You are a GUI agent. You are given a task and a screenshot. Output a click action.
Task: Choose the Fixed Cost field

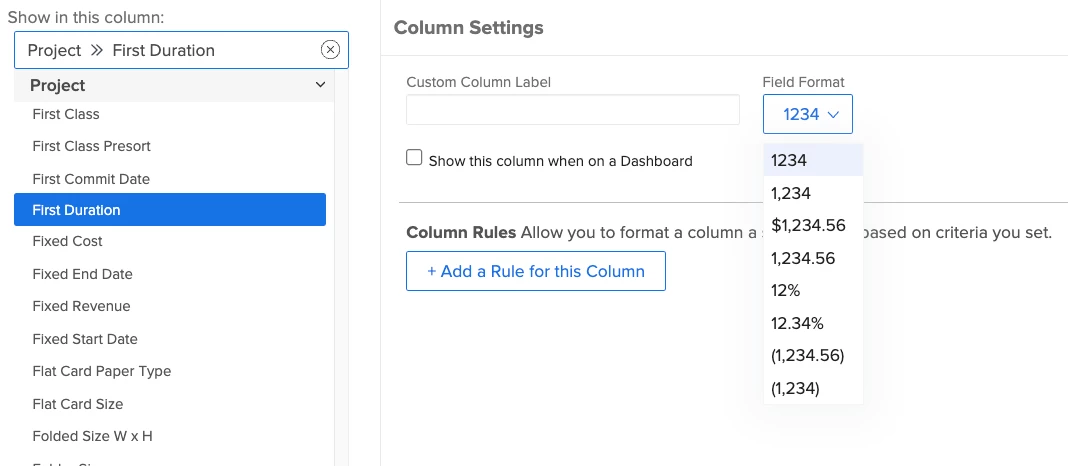click(x=68, y=241)
